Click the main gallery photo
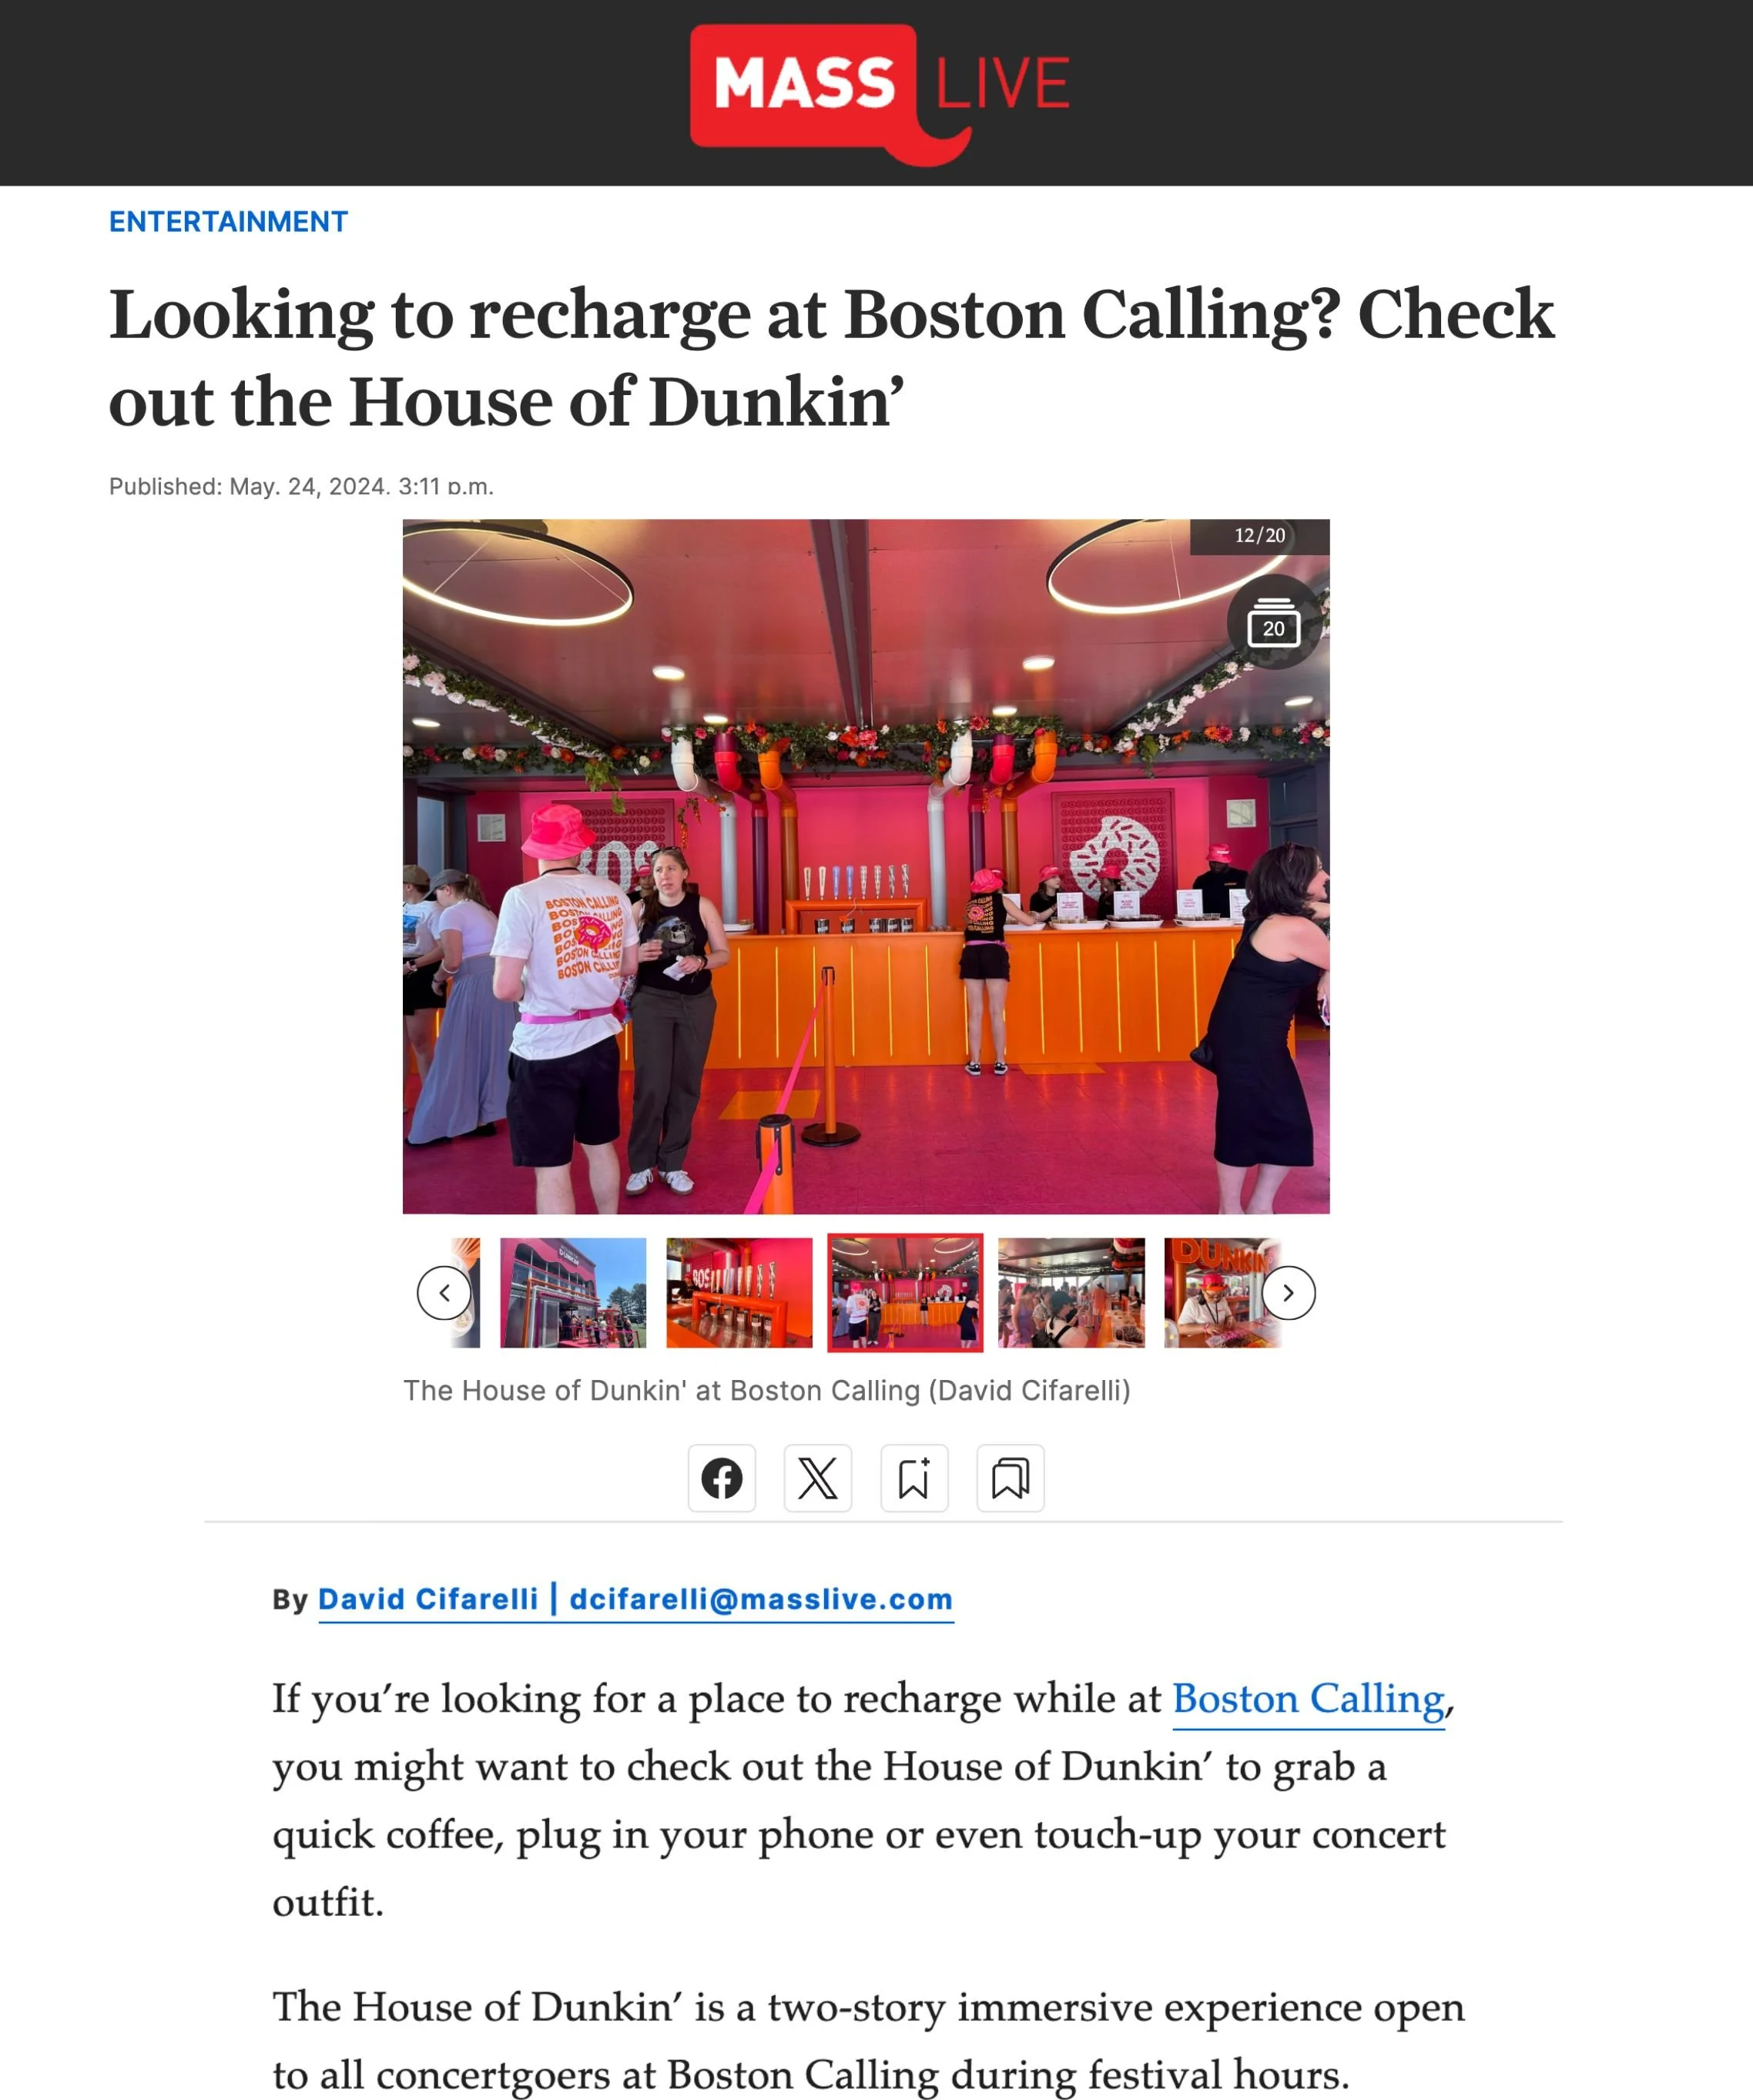1753x2100 pixels. 866,866
